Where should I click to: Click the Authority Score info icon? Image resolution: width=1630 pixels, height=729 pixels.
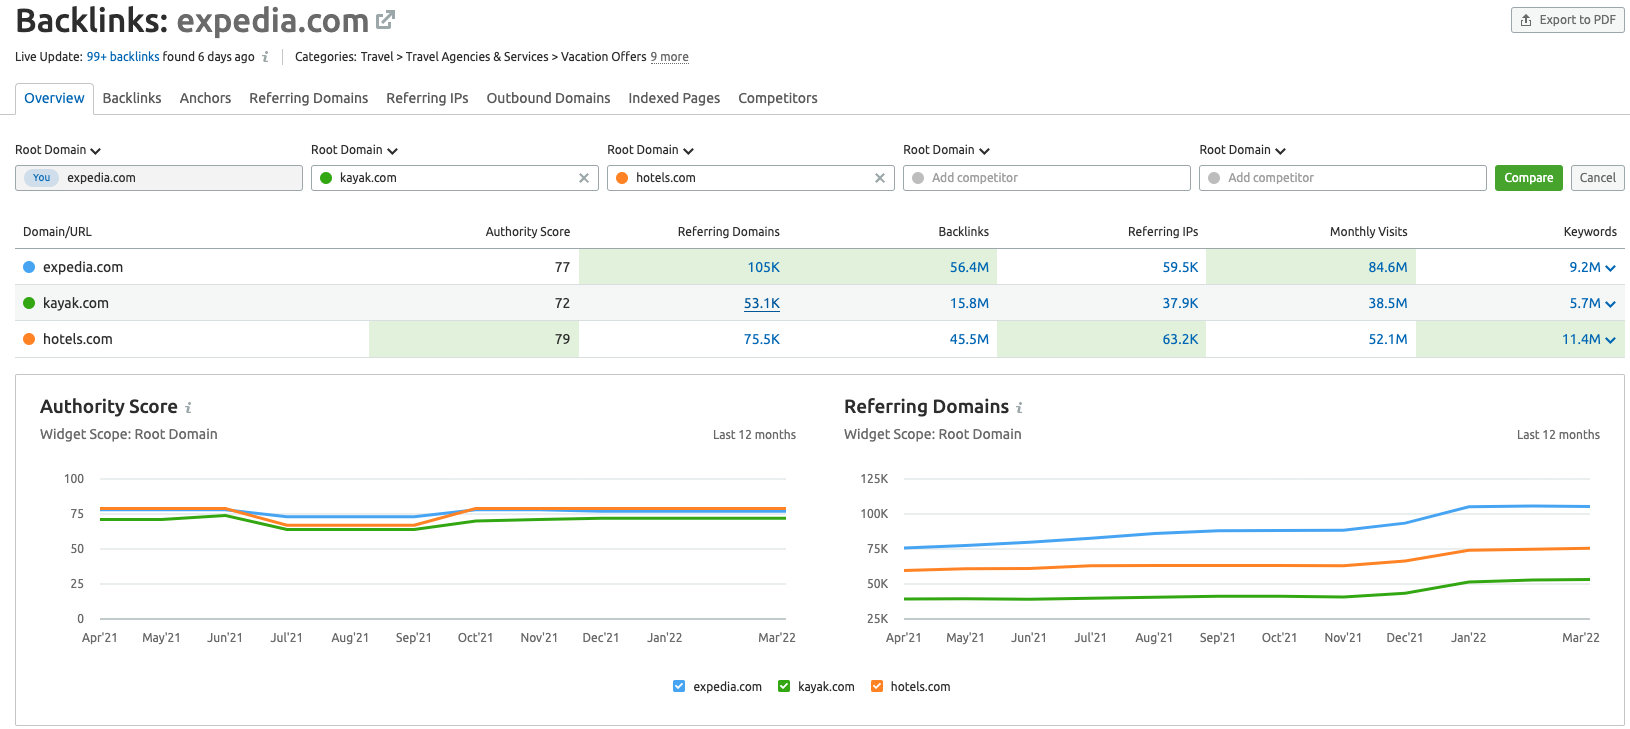click(188, 408)
